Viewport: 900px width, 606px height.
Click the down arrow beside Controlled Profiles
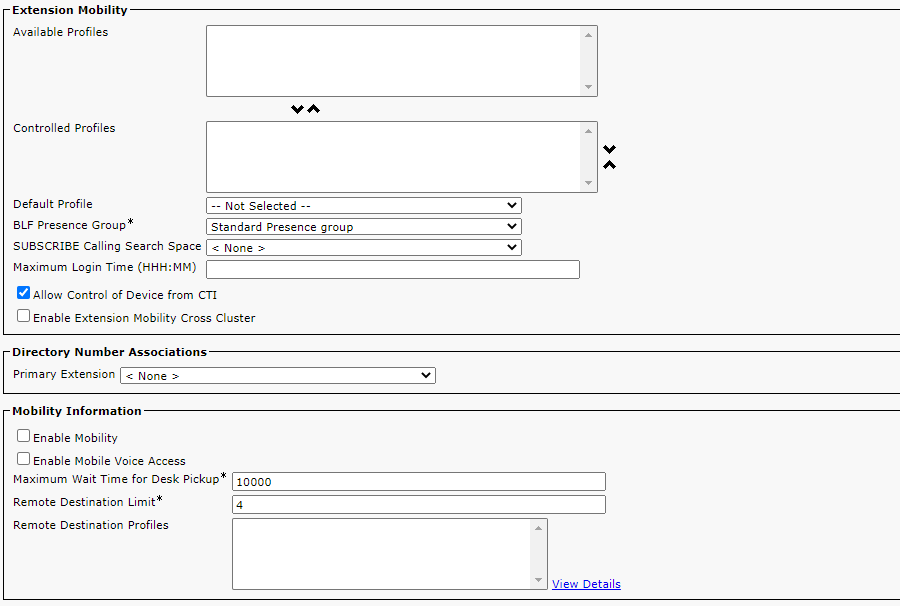(609, 149)
